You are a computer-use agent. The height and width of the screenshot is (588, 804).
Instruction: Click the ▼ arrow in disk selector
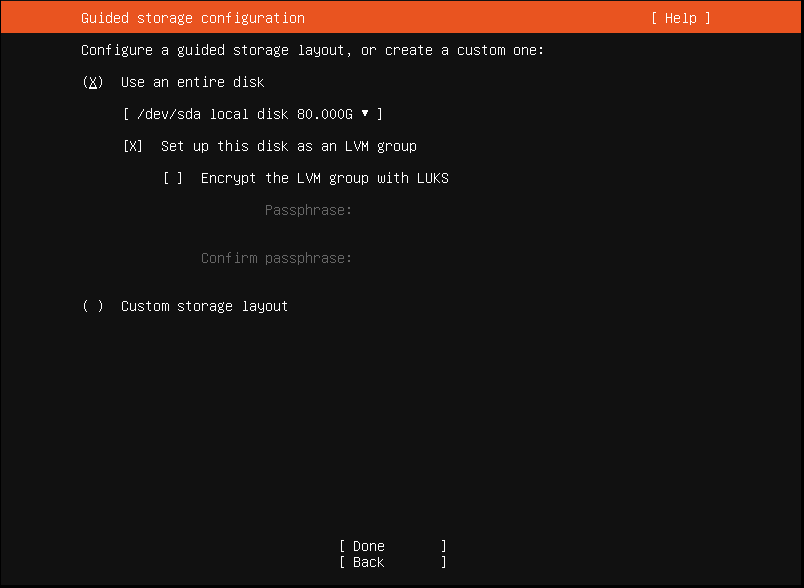[x=365, y=114]
